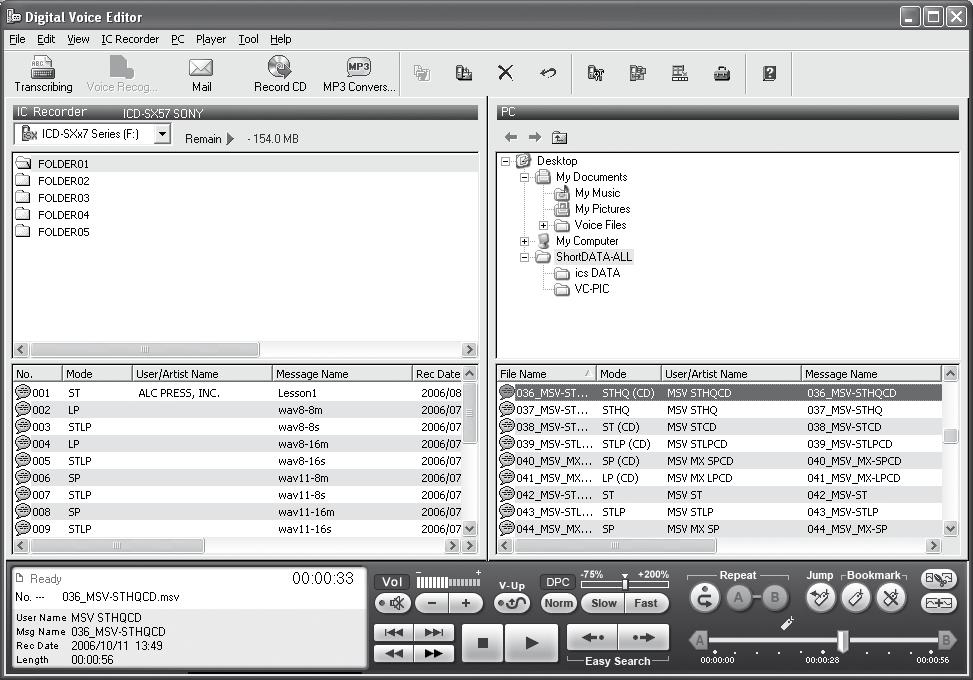
Task: Increase volume with plus button
Action: (465, 603)
